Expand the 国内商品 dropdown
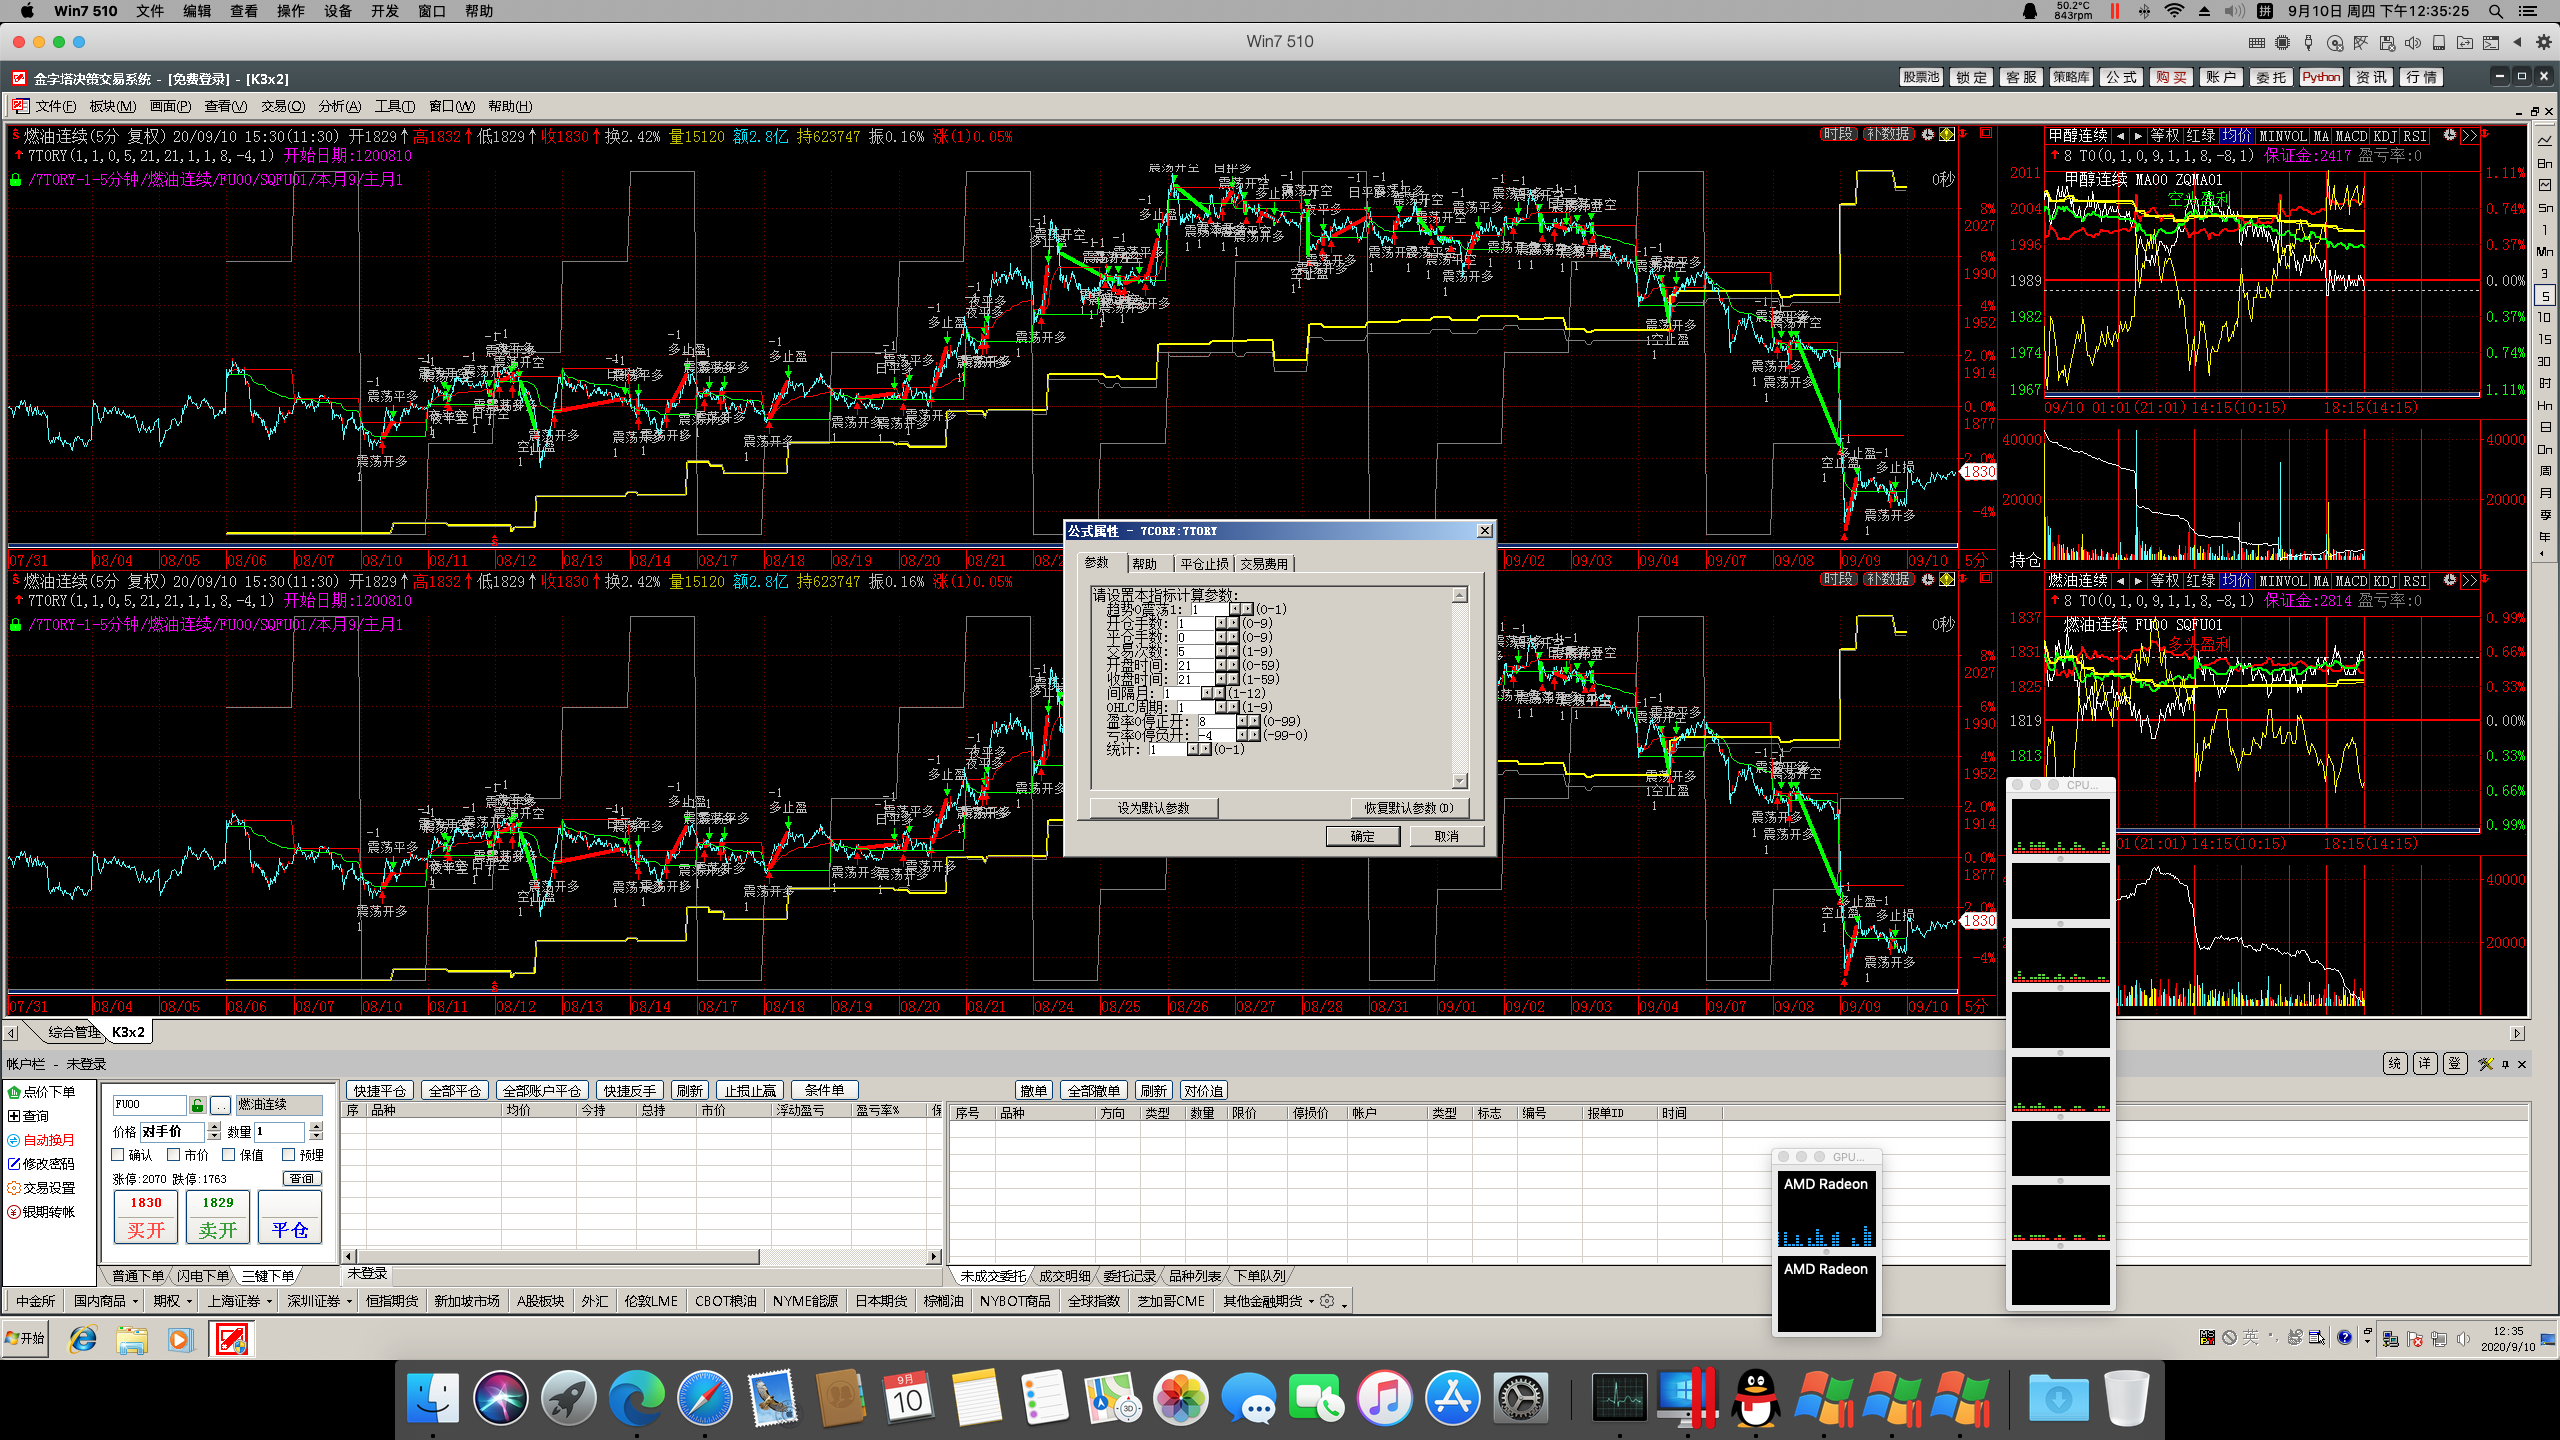Viewport: 2560px width, 1440px height. pyautogui.click(x=134, y=1302)
